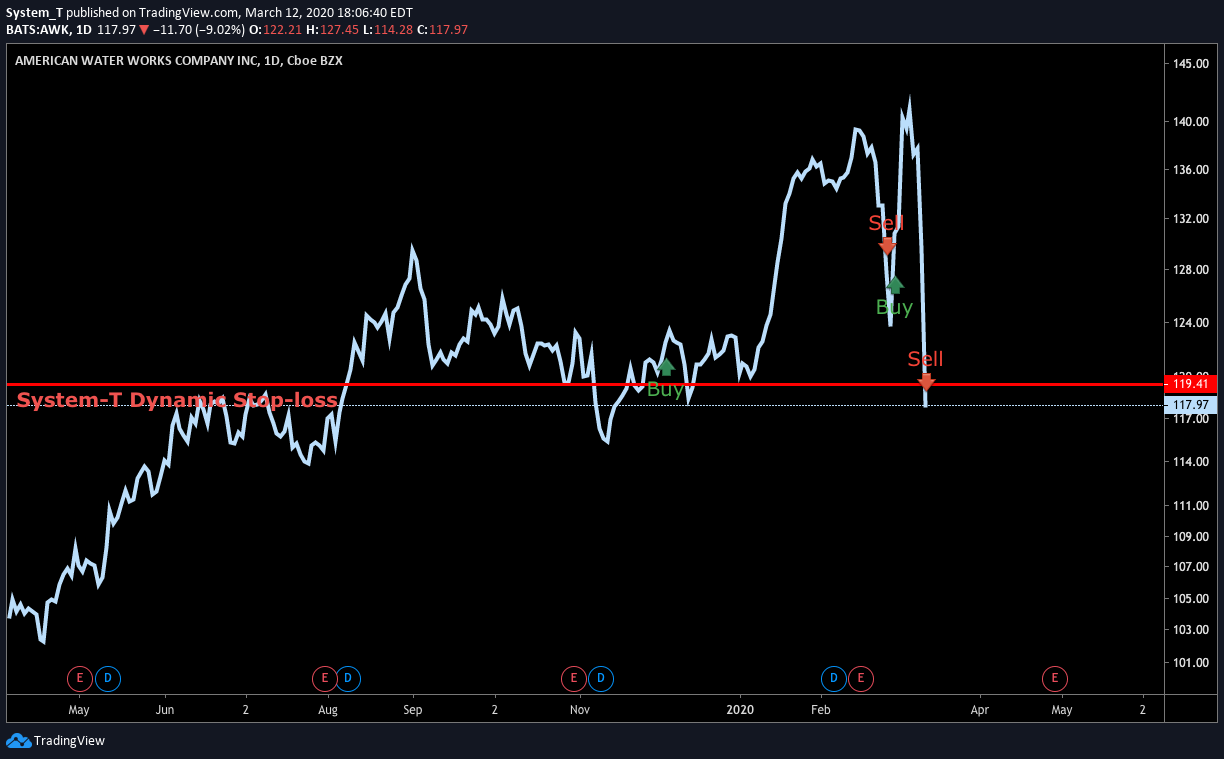Click the 128.00 price axis label
The image size is (1224, 759).
(1192, 270)
